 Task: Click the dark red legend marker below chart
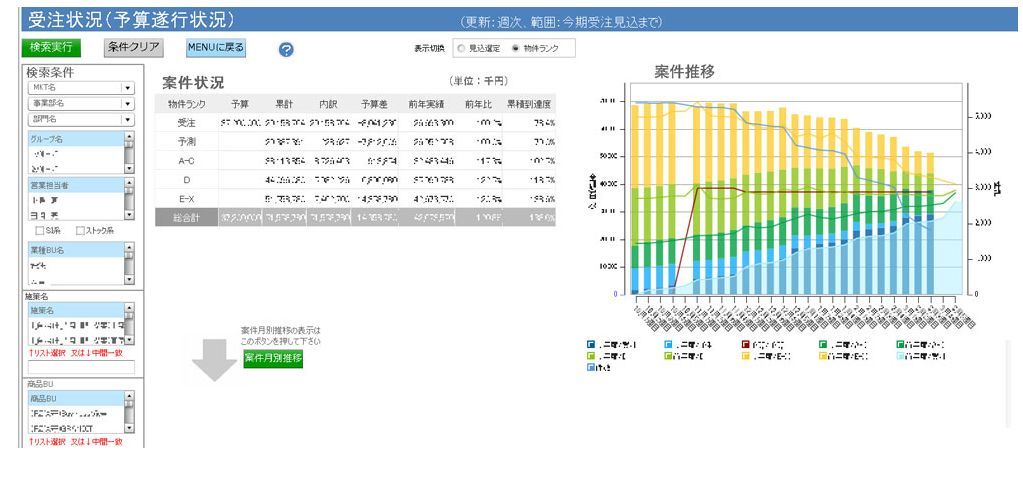click(745, 344)
